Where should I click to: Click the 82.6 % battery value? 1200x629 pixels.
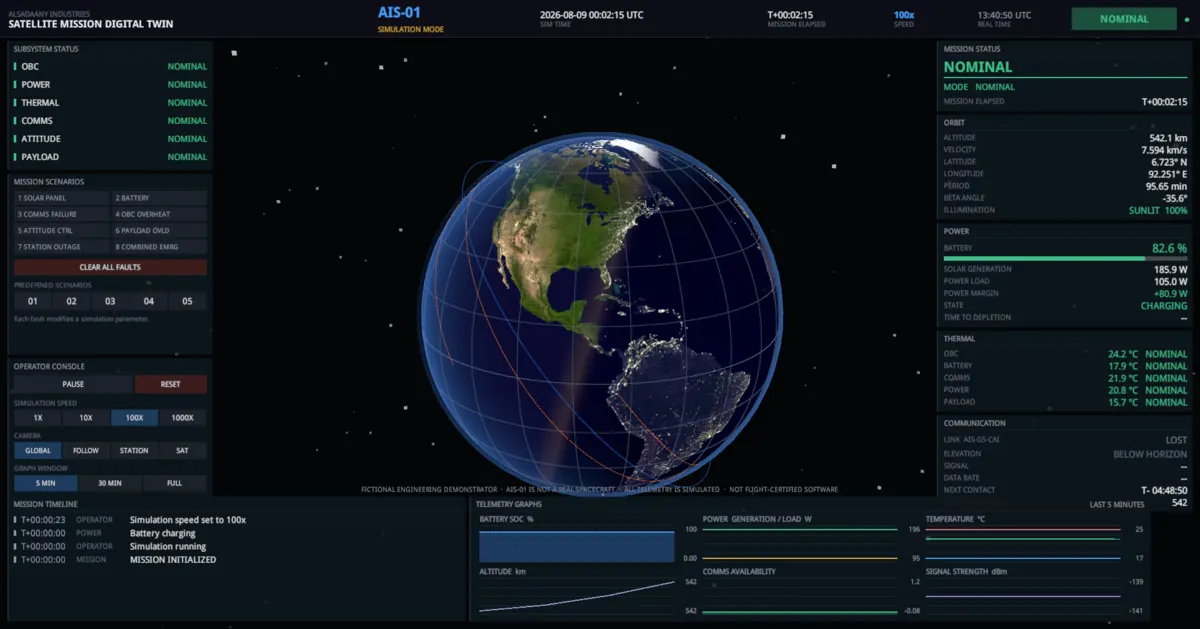(1169, 248)
